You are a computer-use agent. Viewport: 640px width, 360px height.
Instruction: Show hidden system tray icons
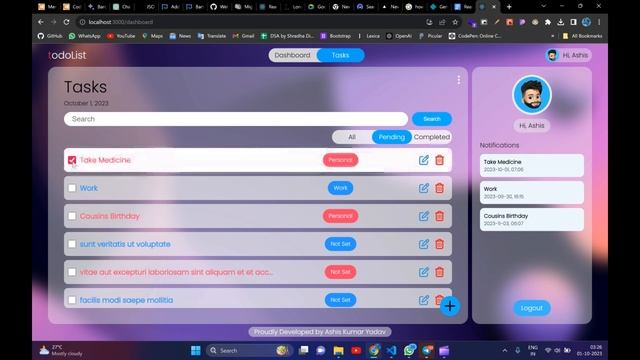coord(505,350)
